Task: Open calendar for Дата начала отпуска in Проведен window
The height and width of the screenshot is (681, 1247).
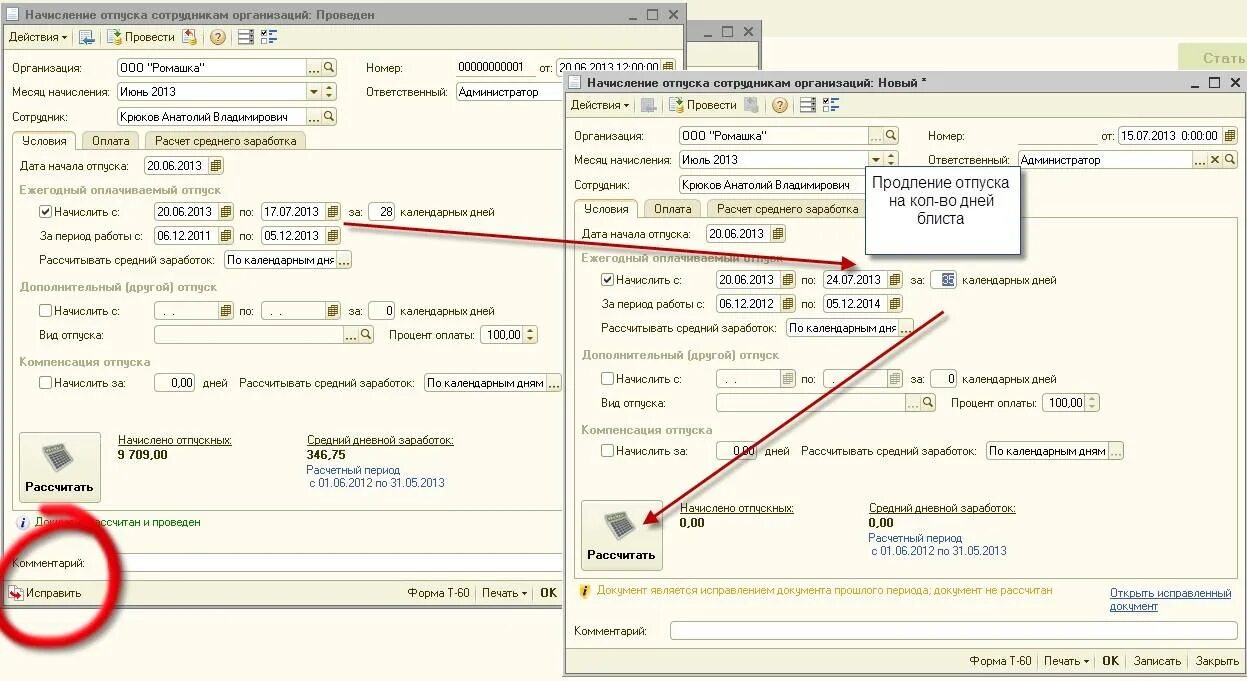Action: [216, 166]
